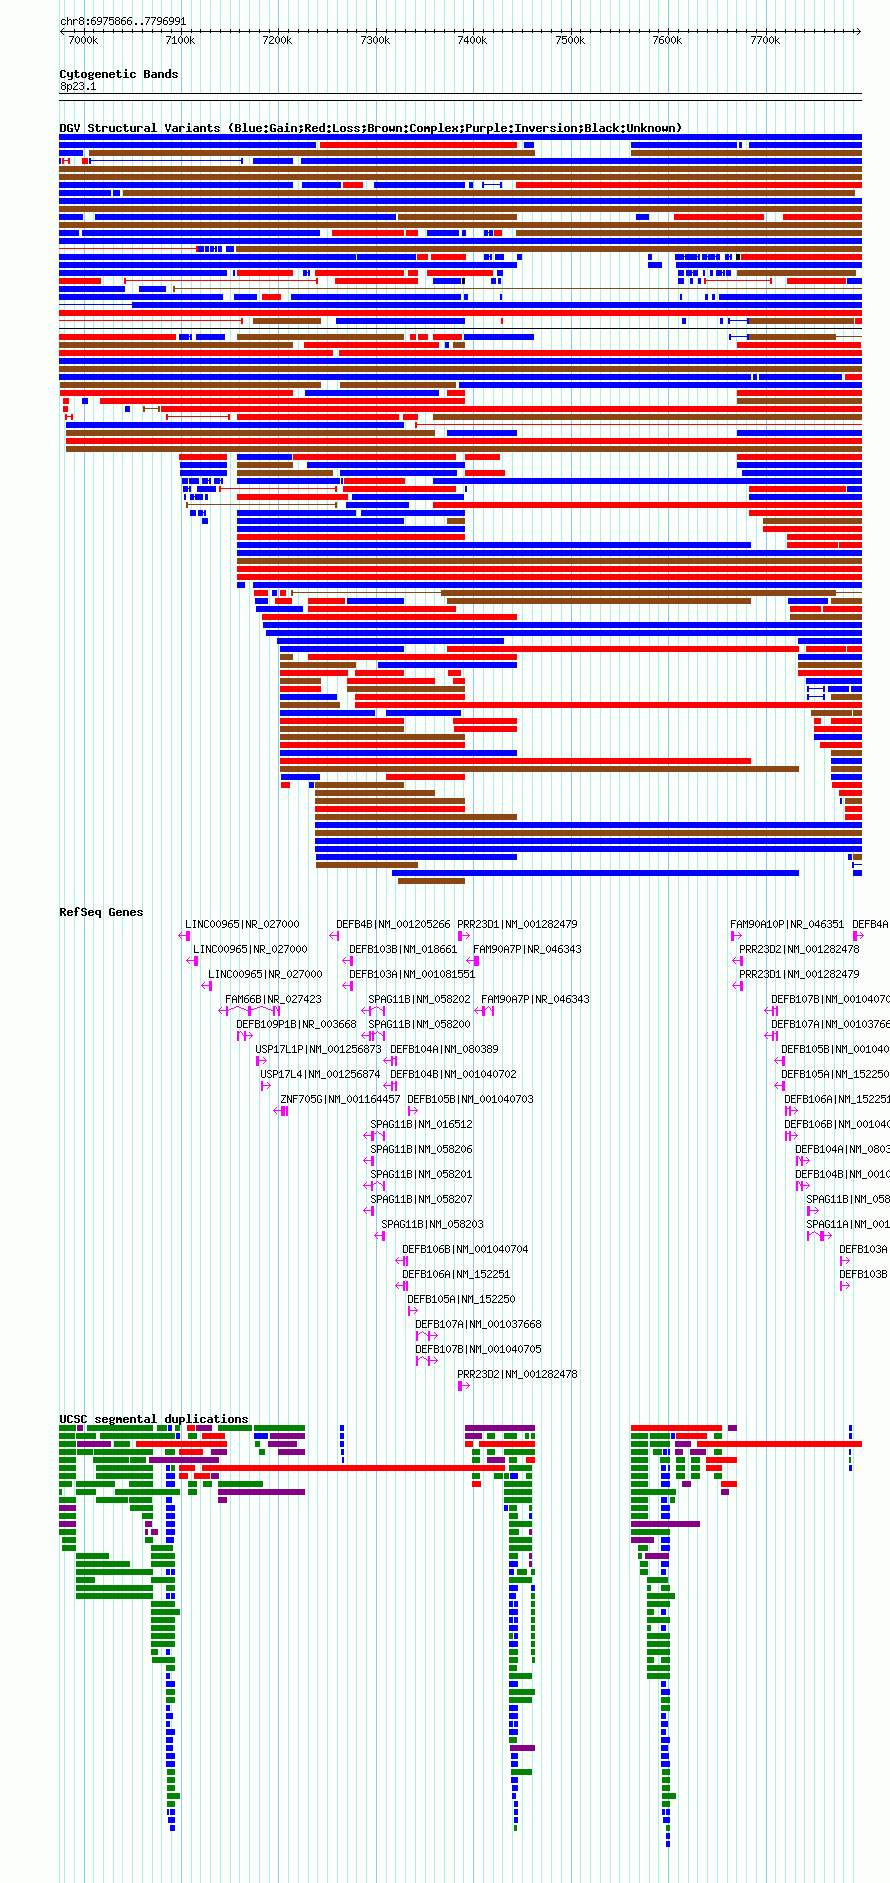Click the chr8:6975866..7796991 region label

123,21
